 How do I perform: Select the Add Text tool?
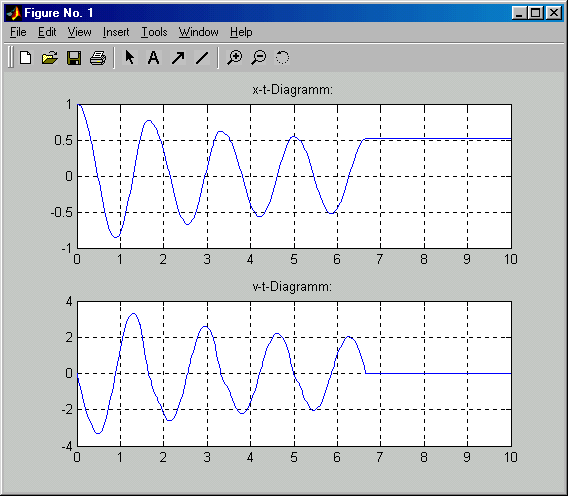tap(154, 58)
